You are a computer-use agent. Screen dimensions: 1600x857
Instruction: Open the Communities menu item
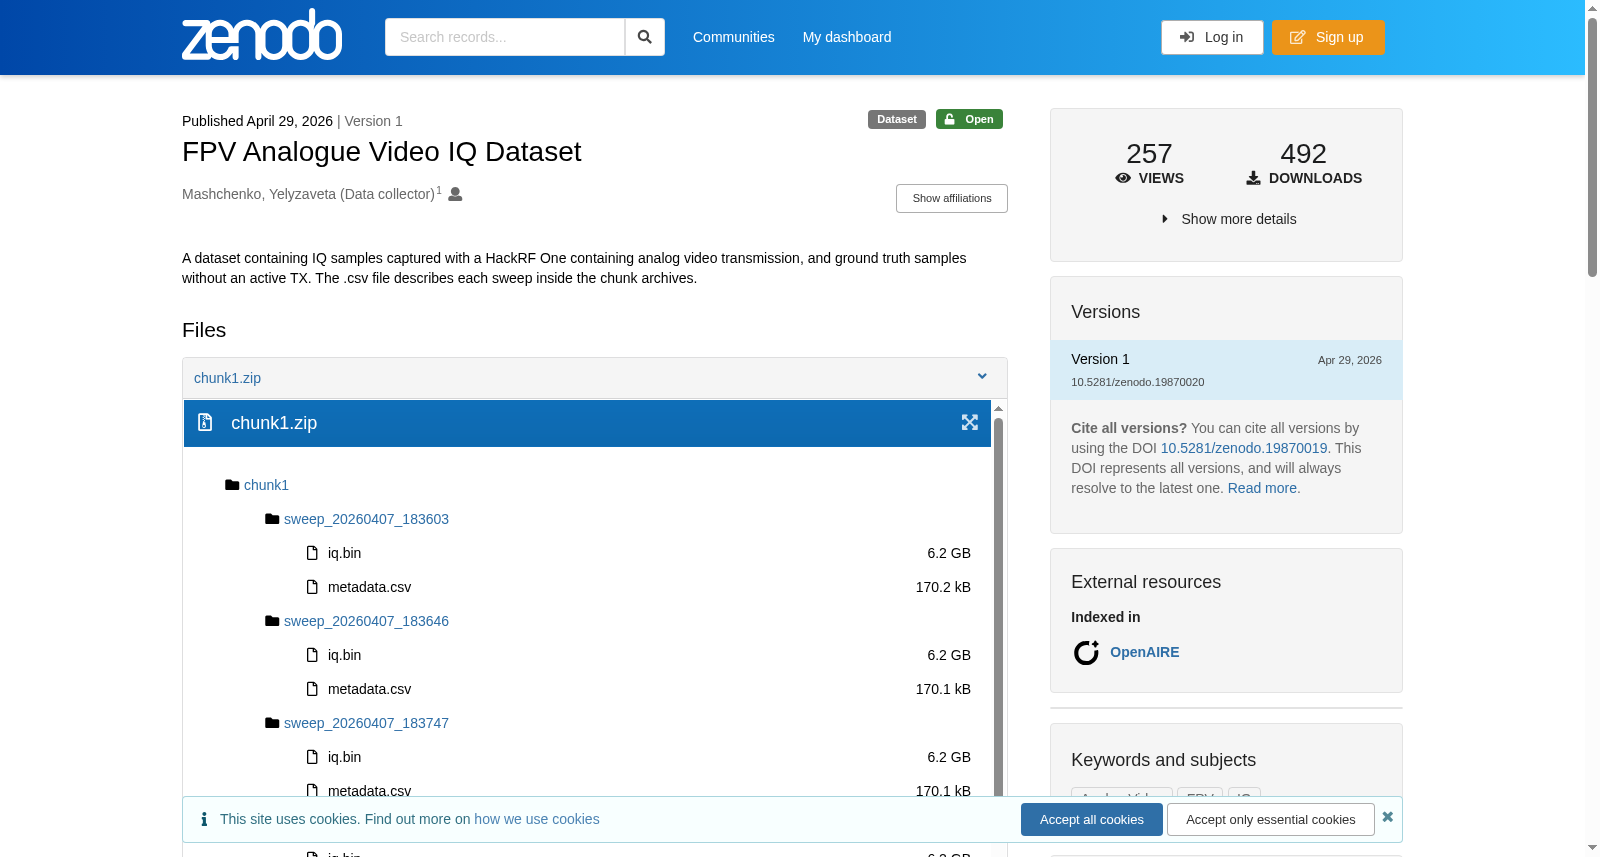point(734,37)
